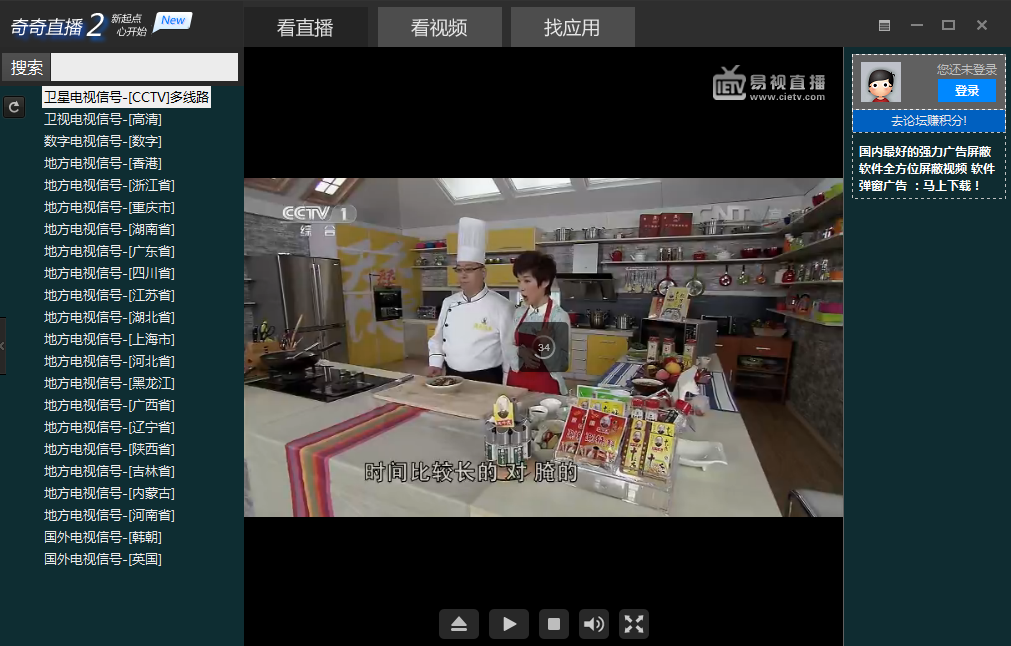
Task: Expand 地方电视信号-[浙江省] category
Action: [x=109, y=185]
